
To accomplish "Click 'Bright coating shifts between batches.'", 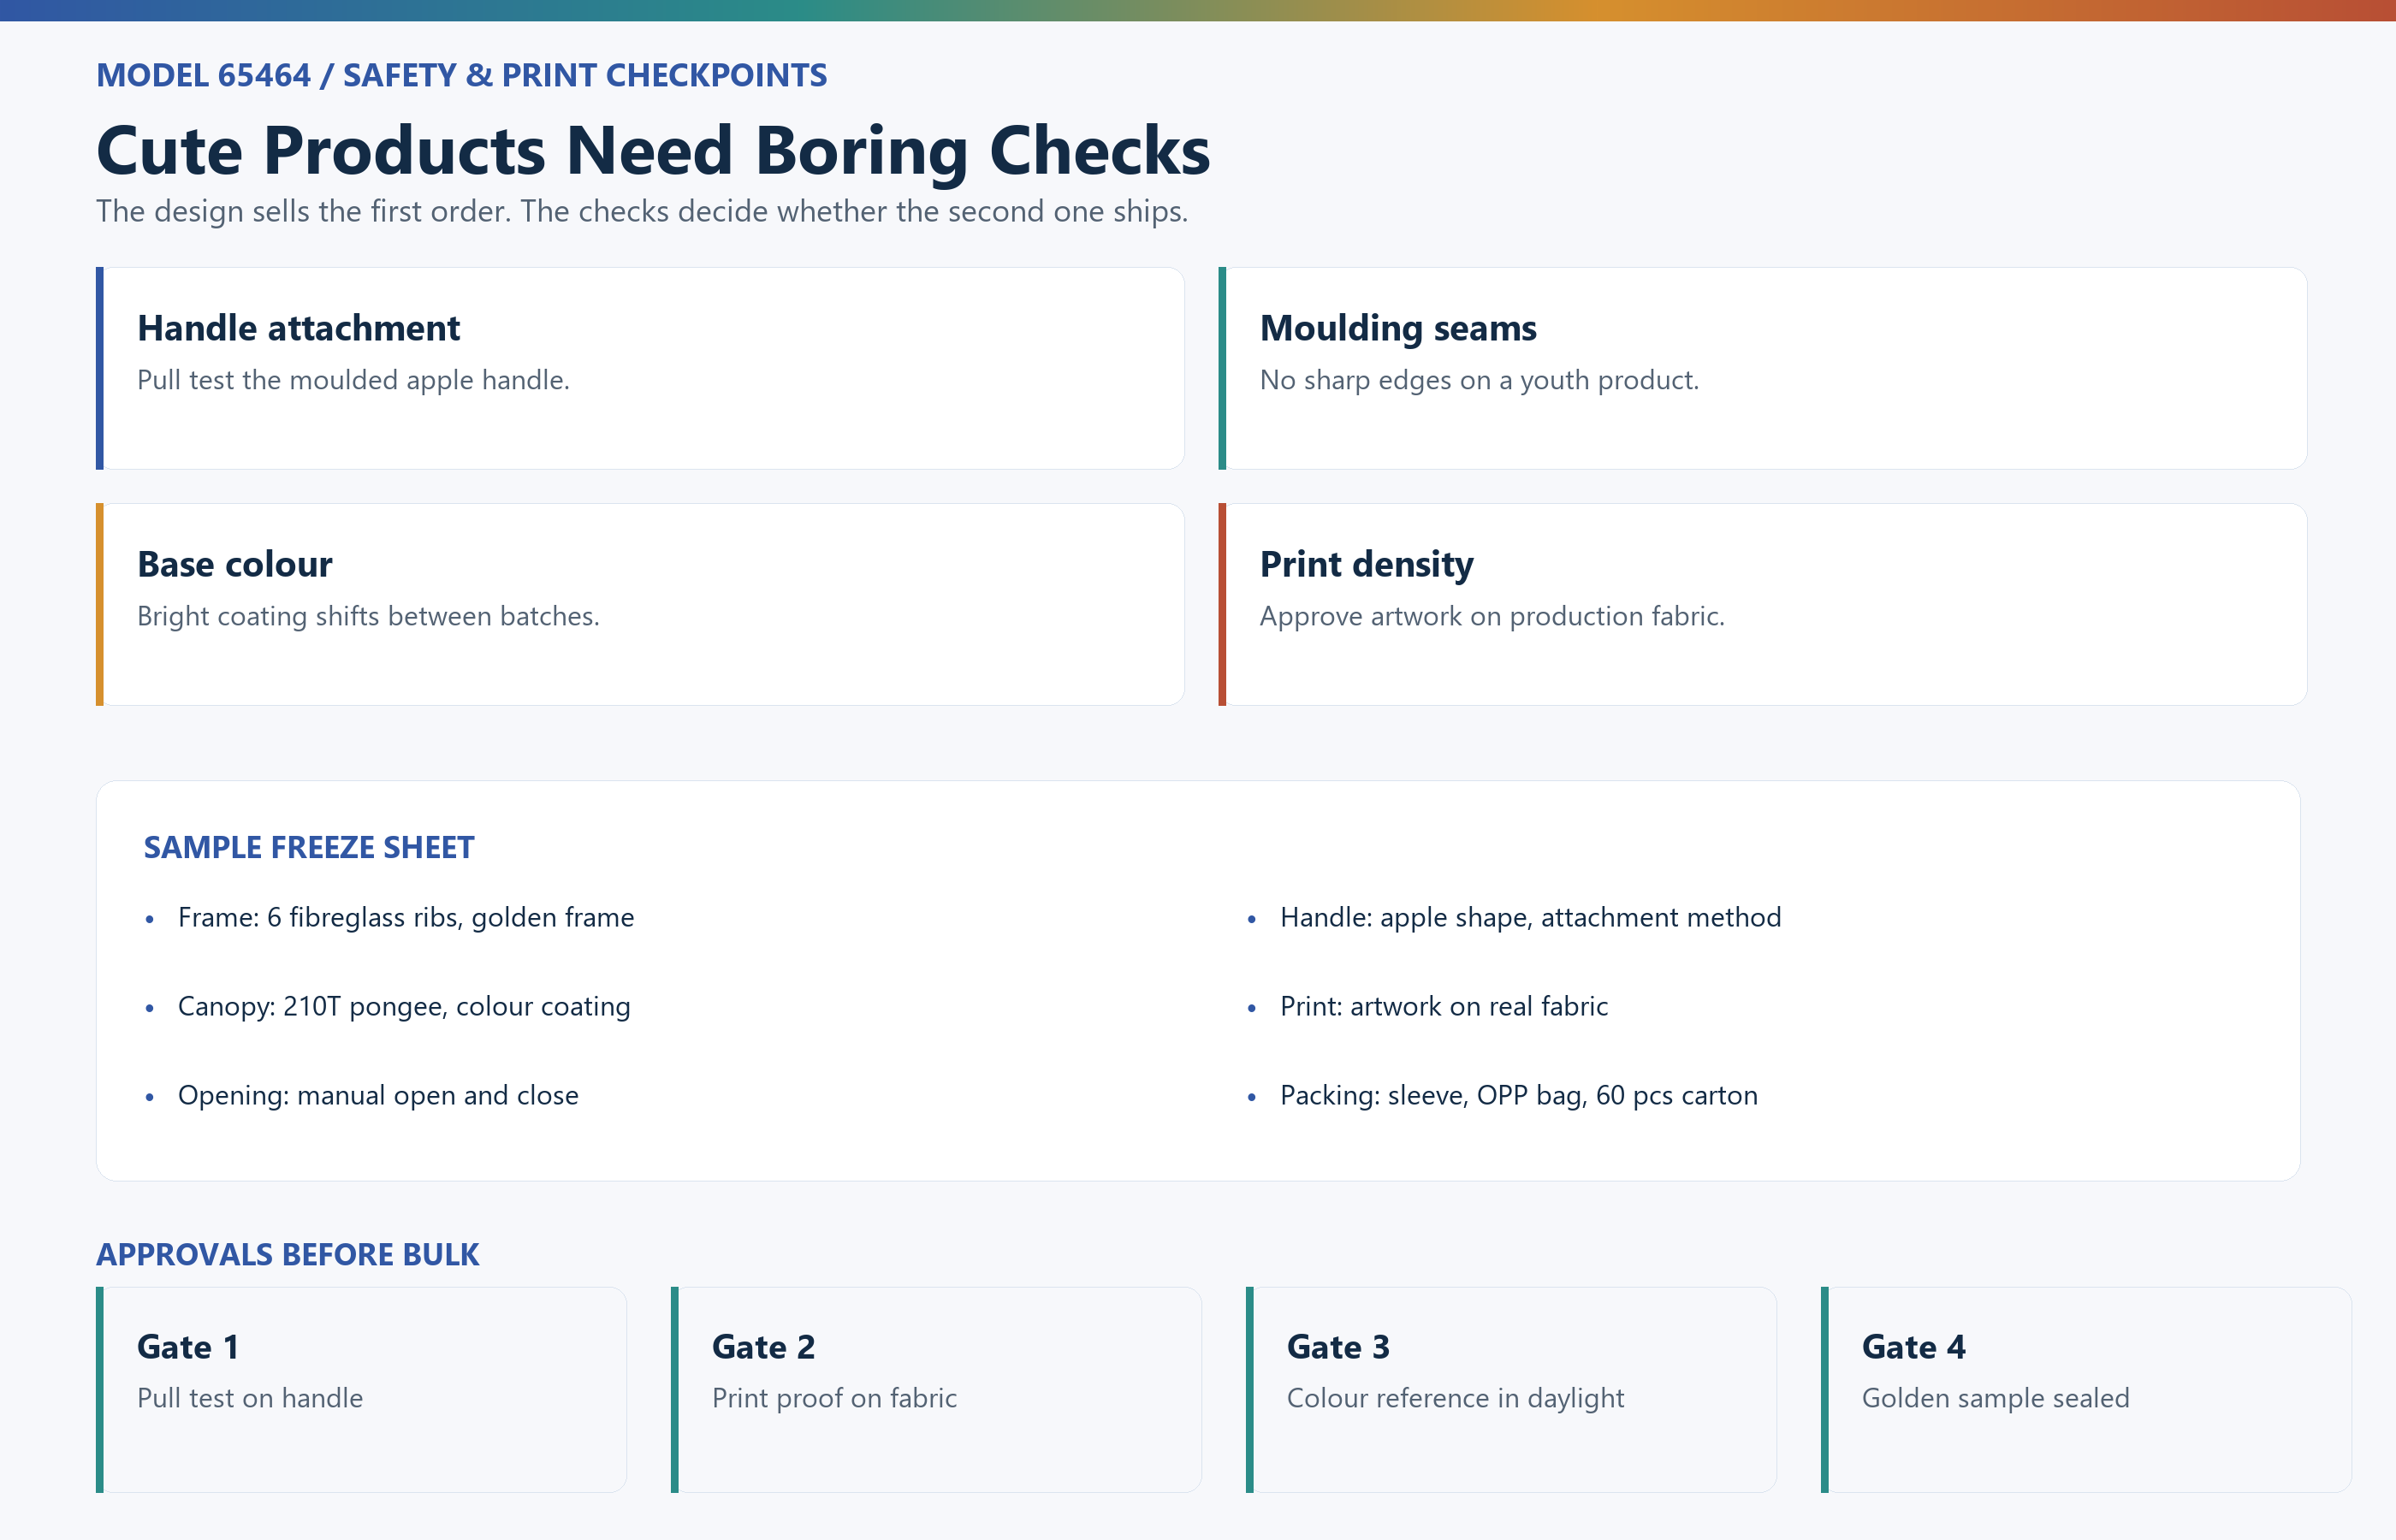I will click(x=368, y=616).
